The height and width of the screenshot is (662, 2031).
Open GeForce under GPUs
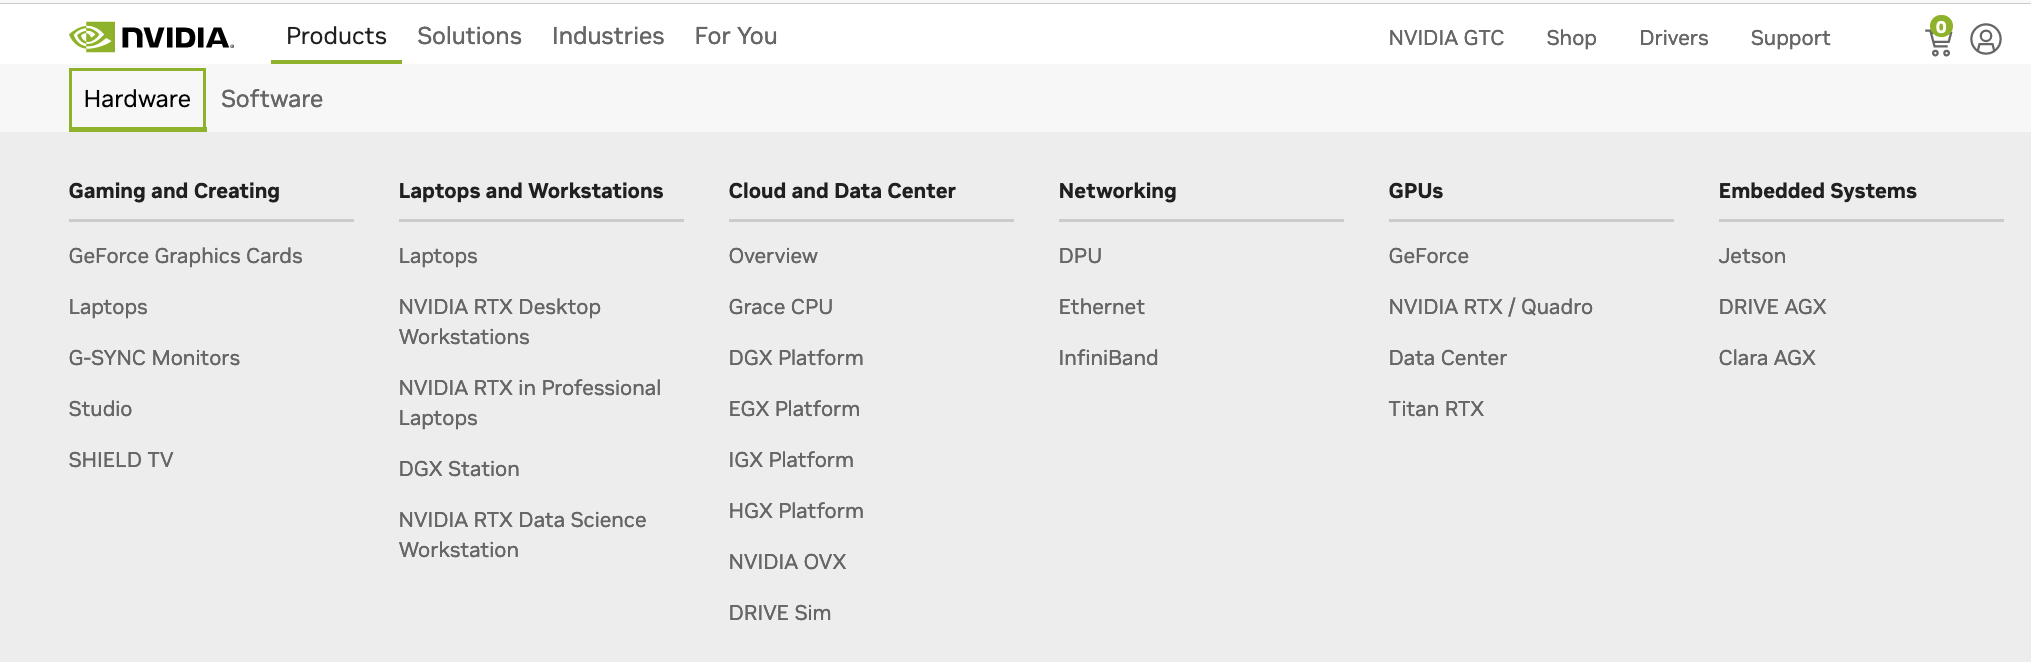tap(1428, 256)
